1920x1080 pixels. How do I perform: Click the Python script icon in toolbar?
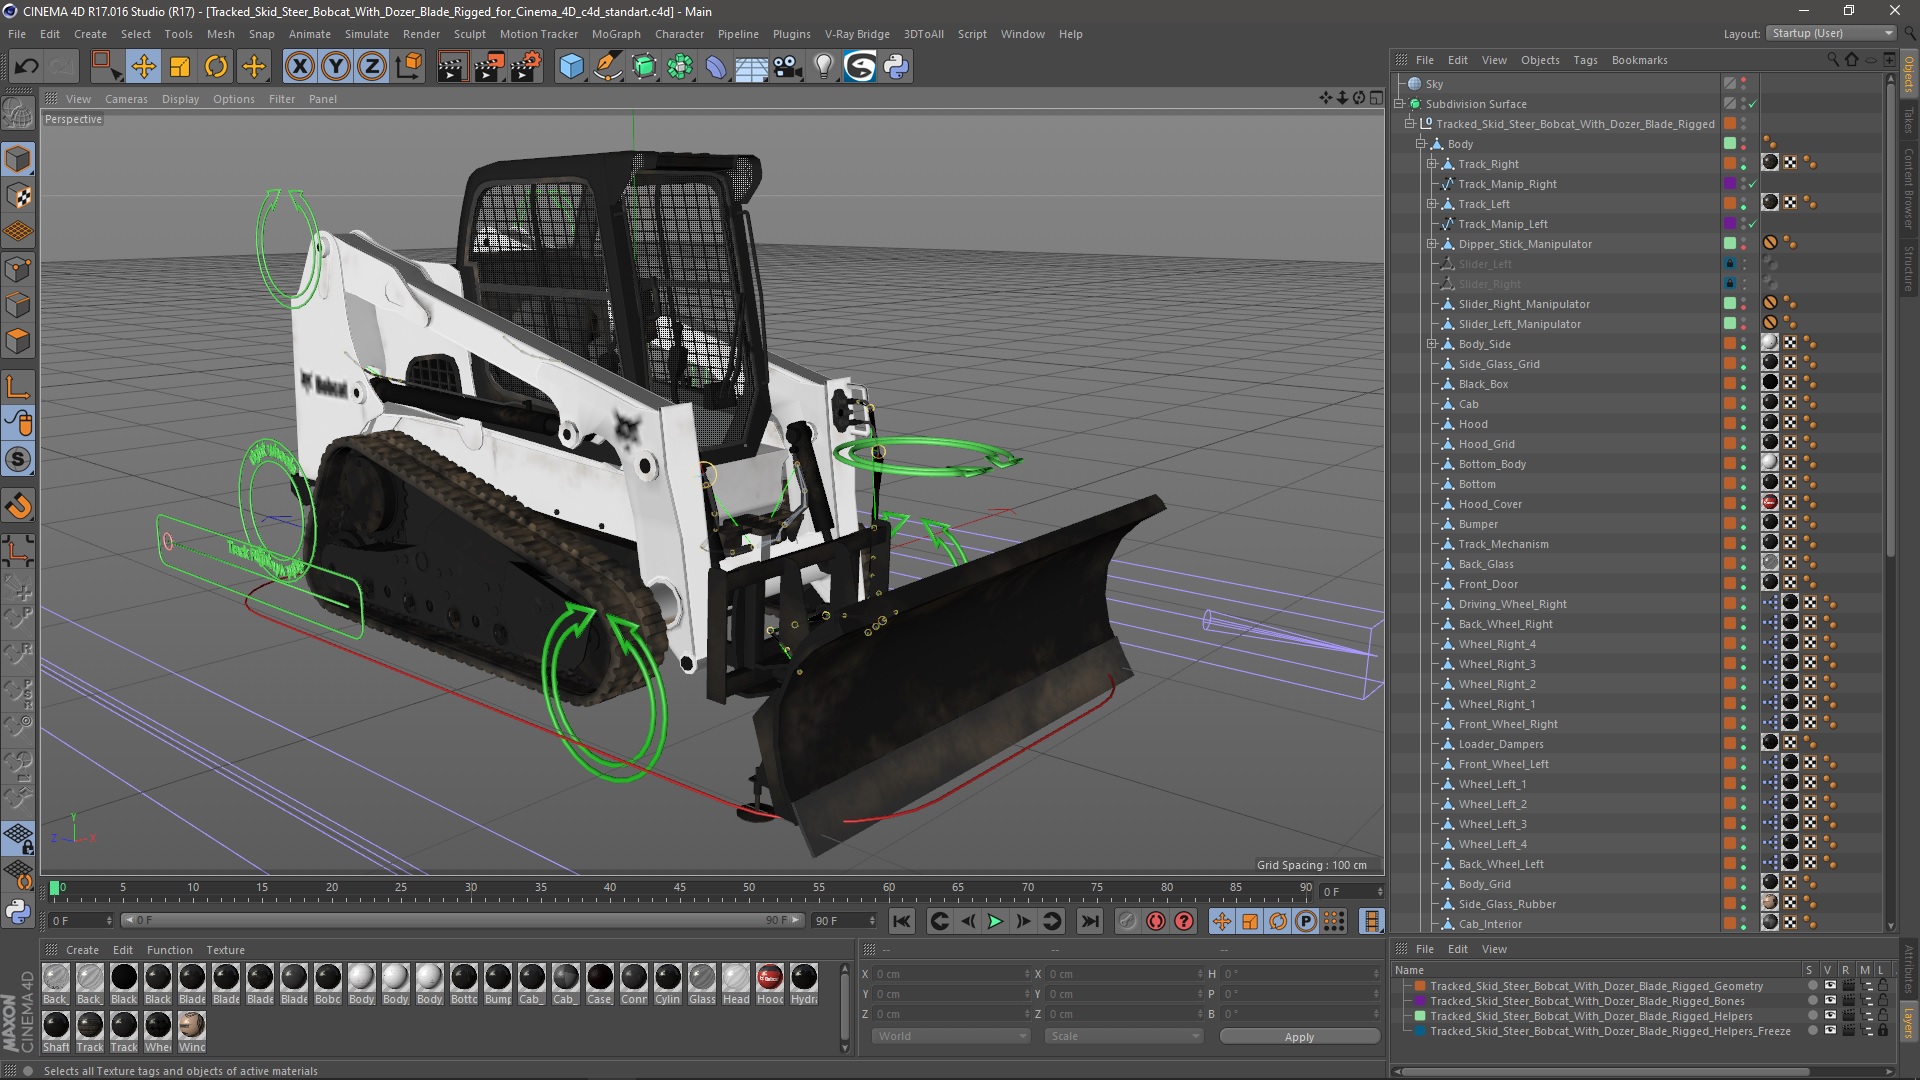click(896, 67)
